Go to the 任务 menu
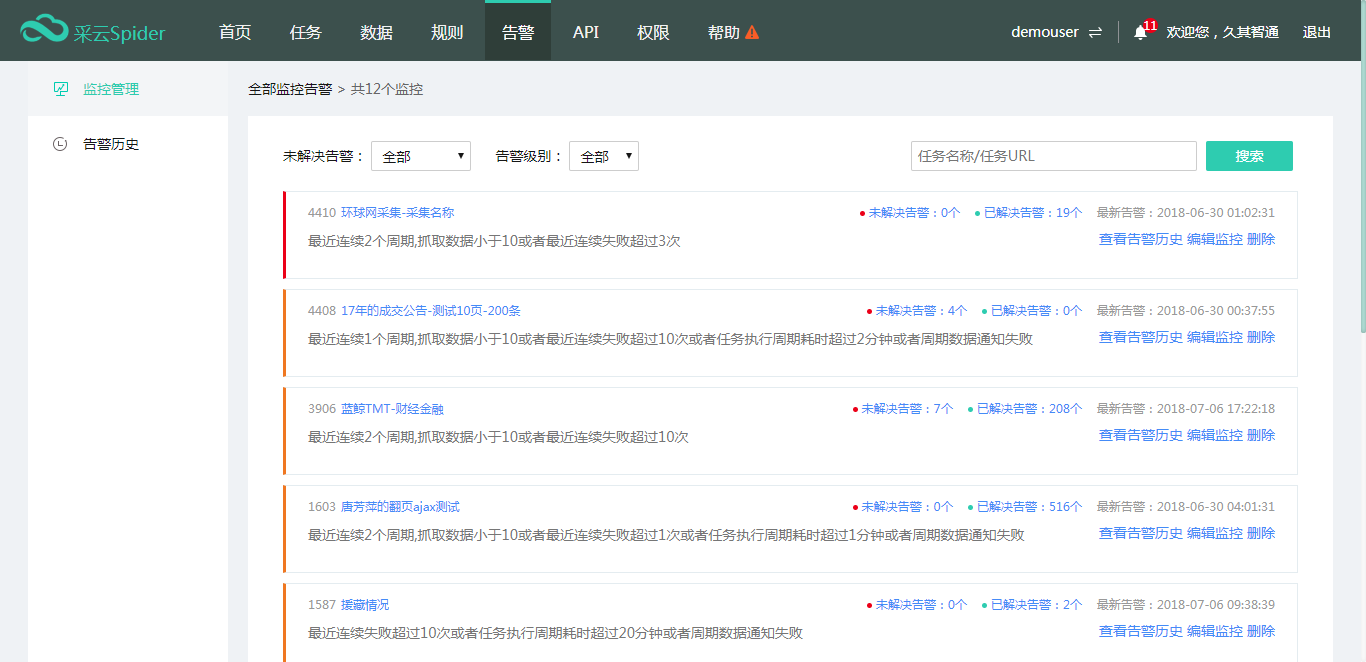Viewport: 1366px width, 662px height. coord(306,32)
